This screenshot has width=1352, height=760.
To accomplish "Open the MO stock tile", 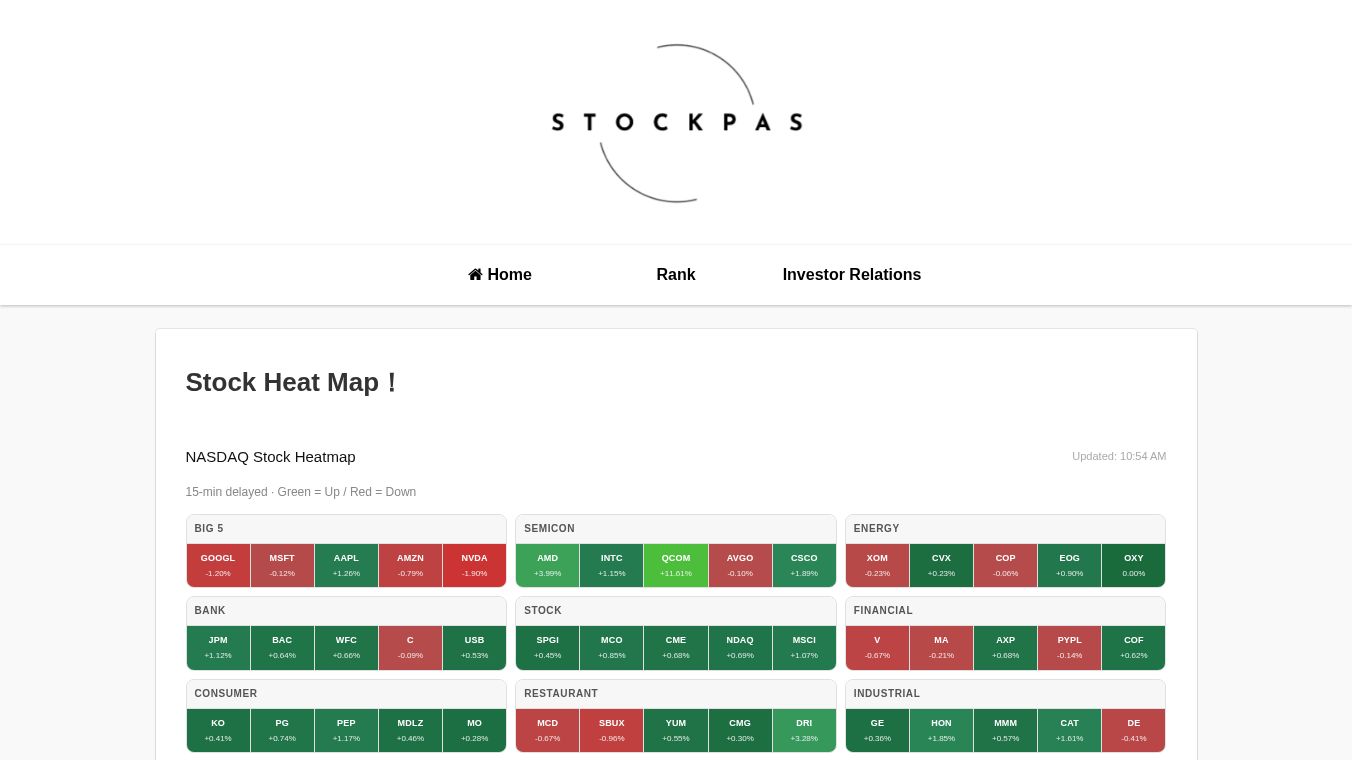I will pyautogui.click(x=474, y=730).
